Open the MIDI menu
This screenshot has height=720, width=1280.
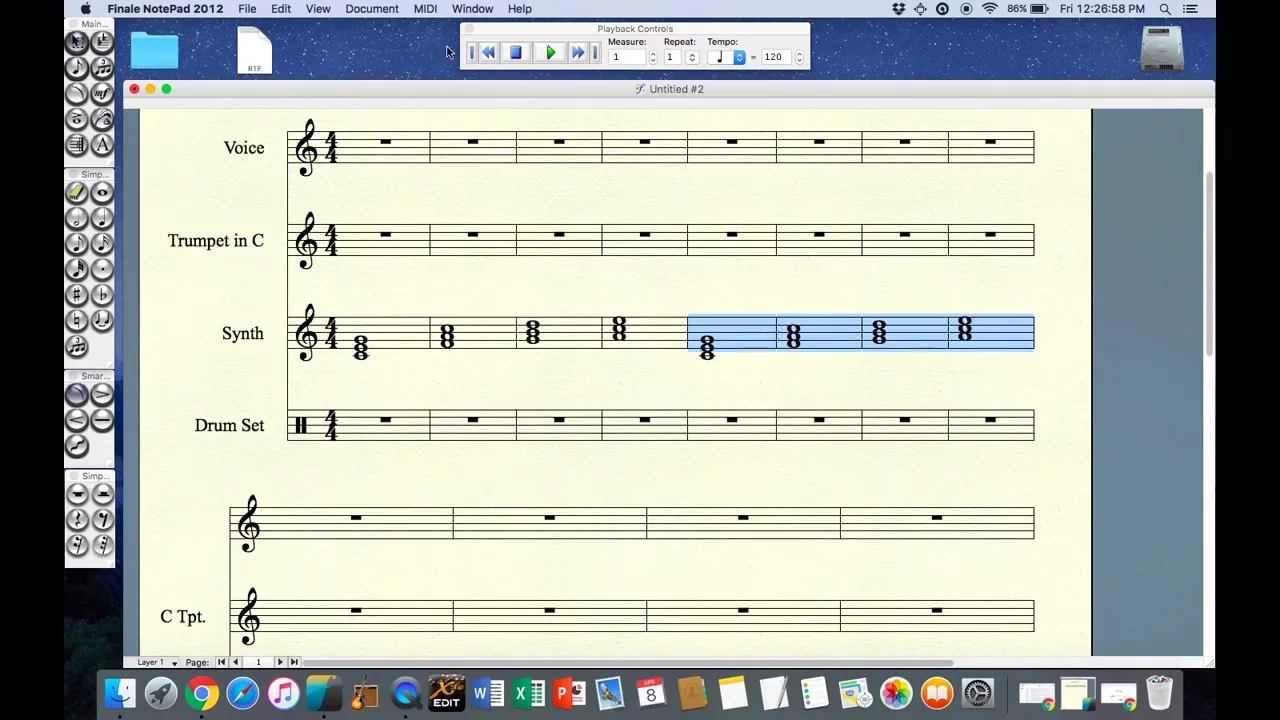pos(425,9)
